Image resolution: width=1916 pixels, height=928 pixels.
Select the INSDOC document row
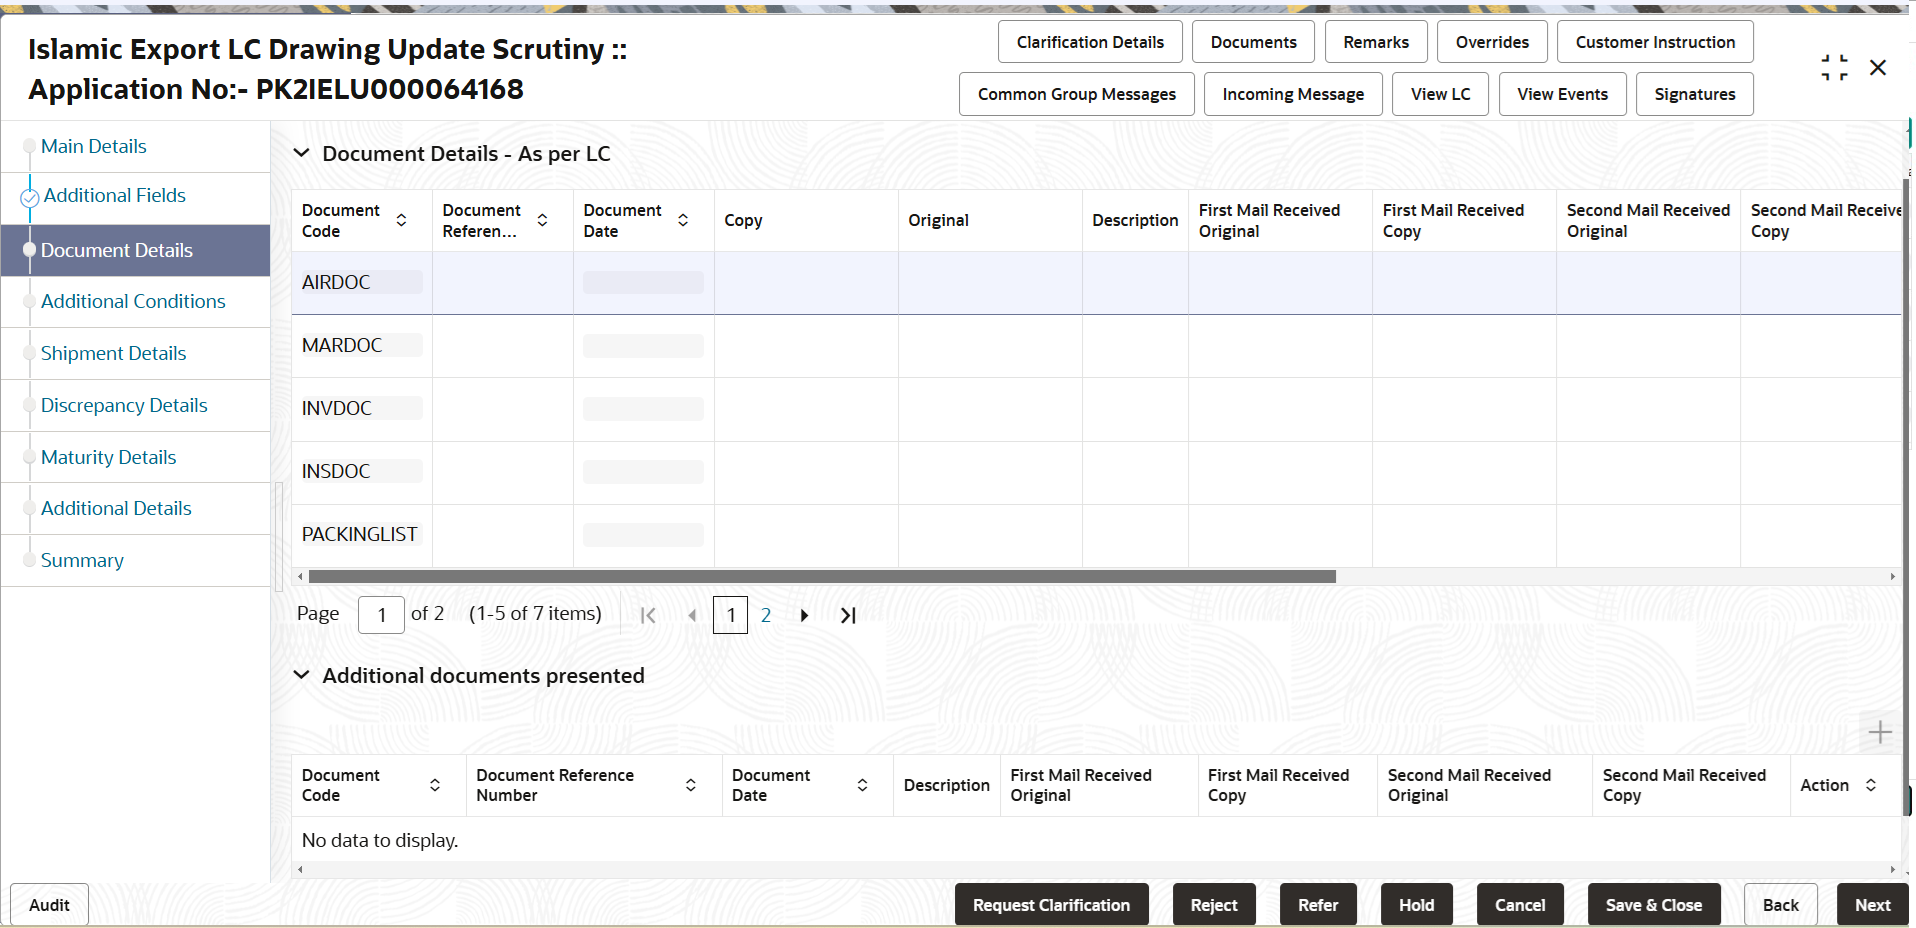[1096, 472]
